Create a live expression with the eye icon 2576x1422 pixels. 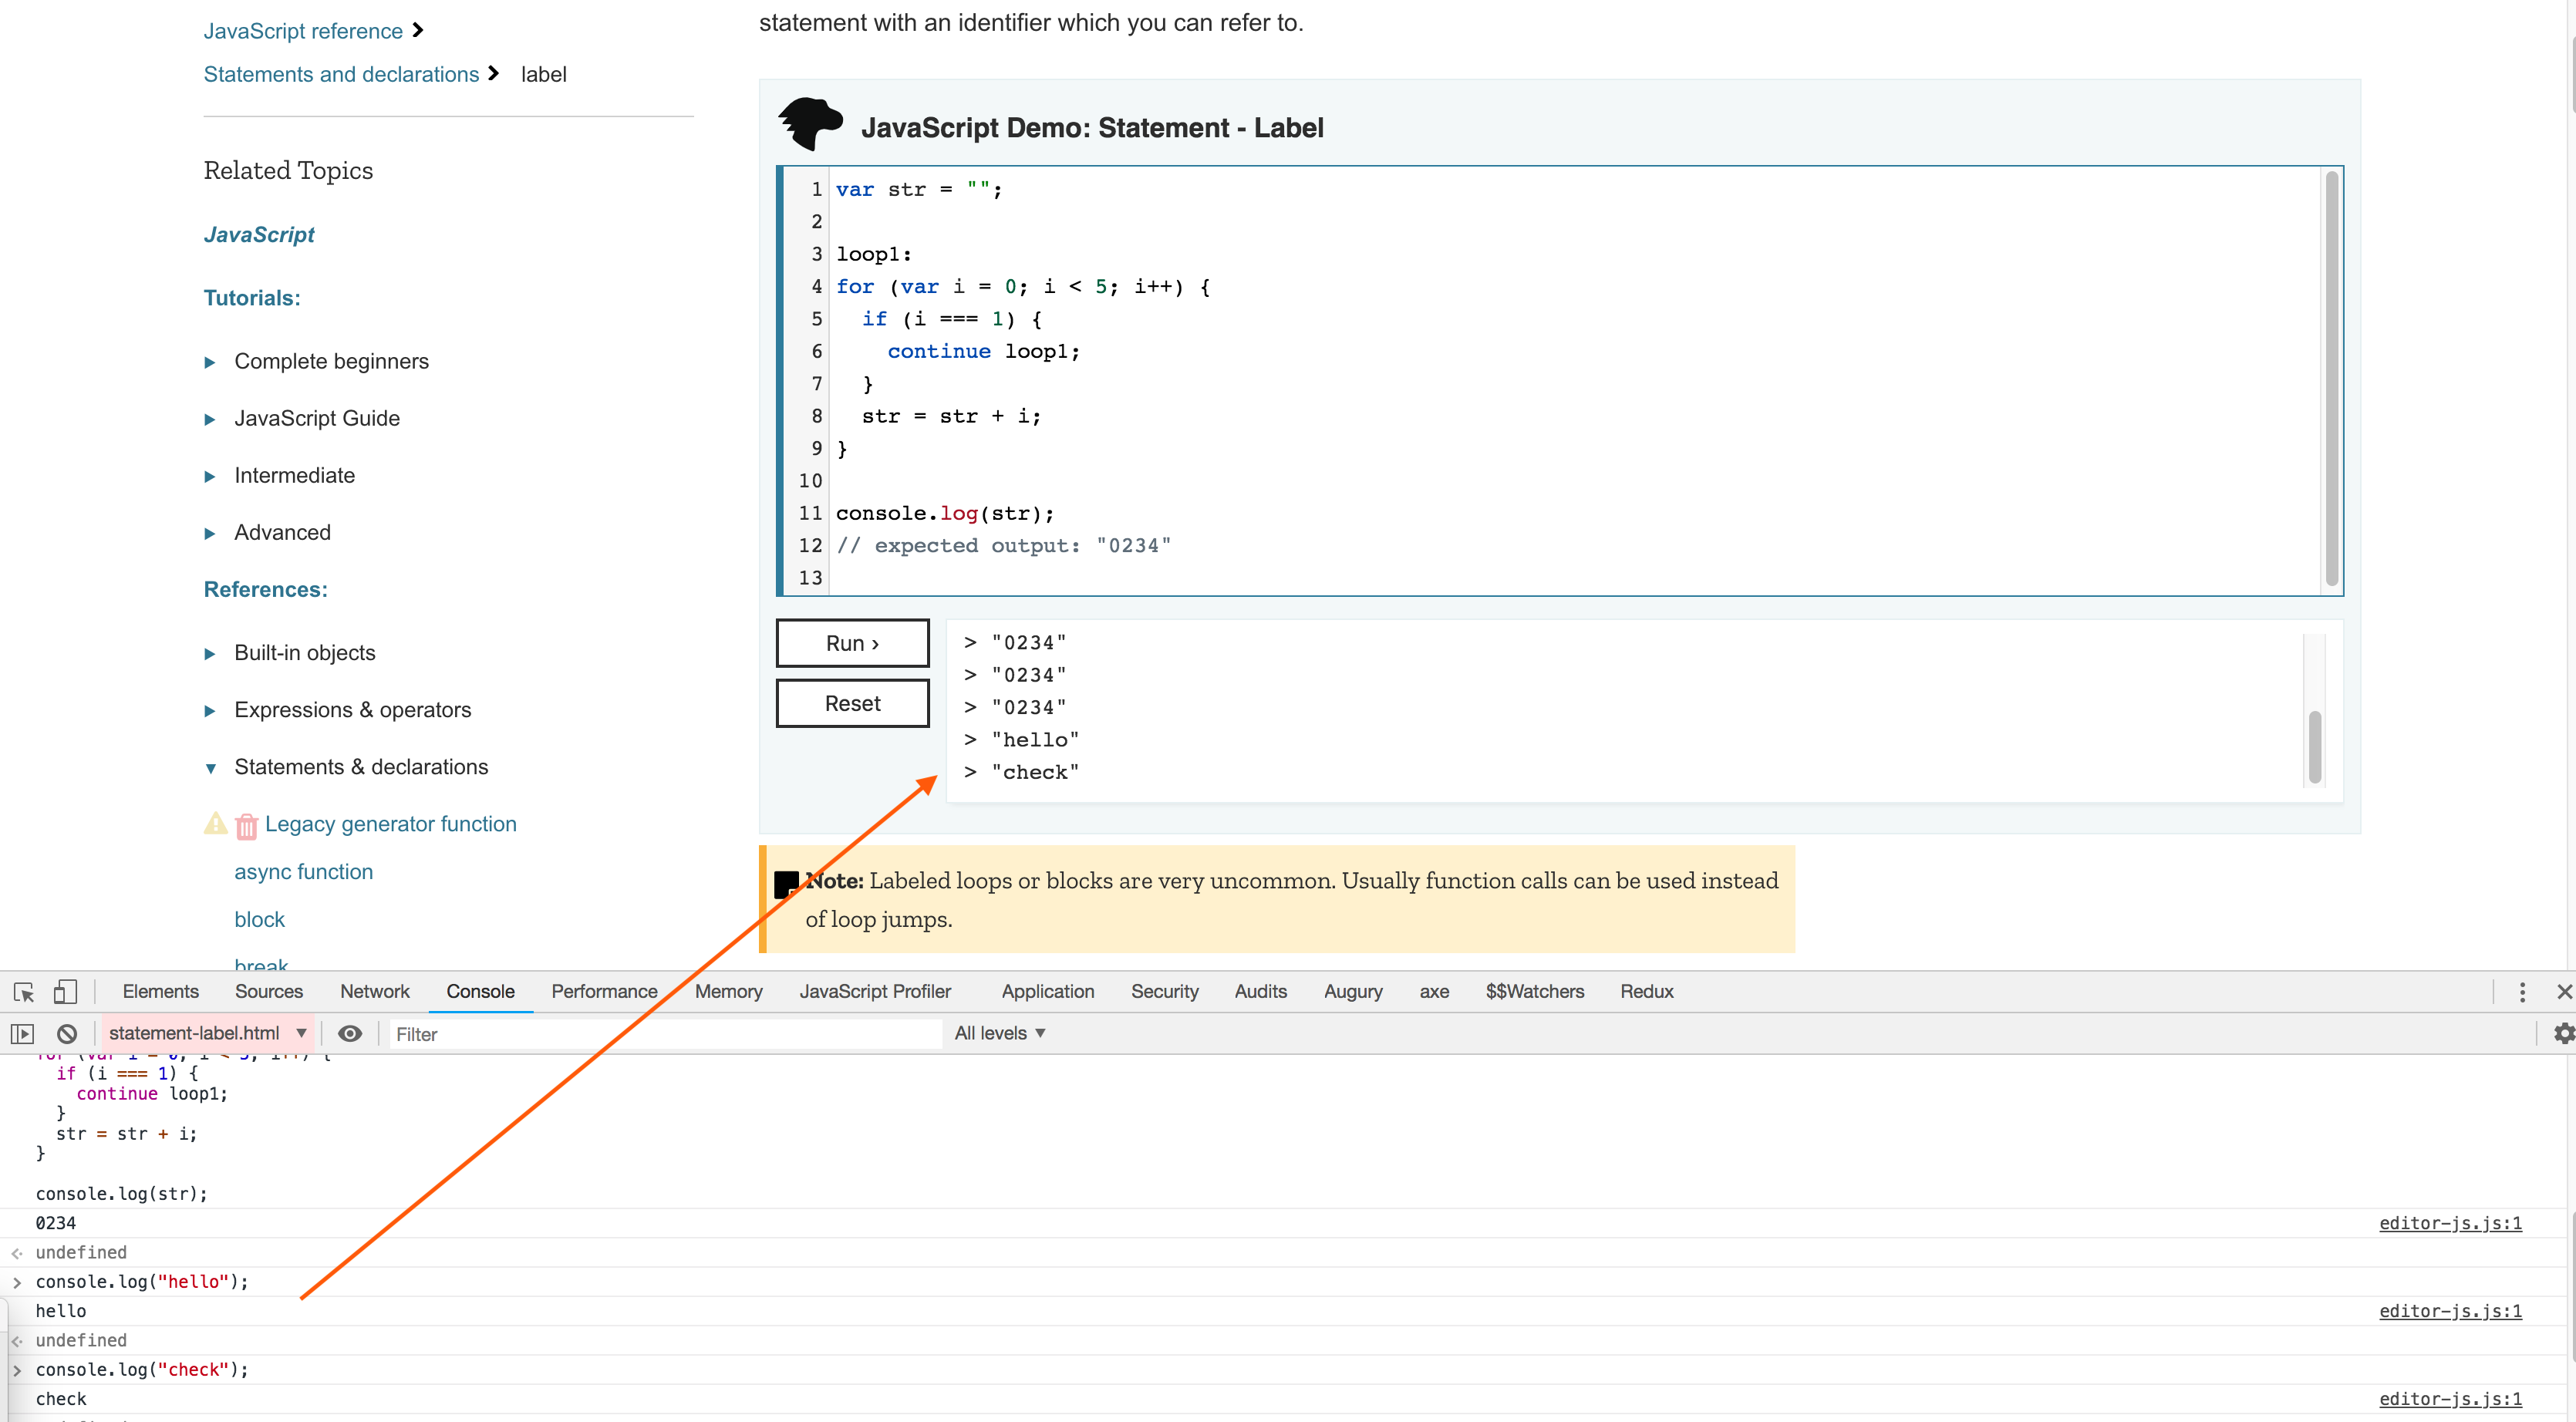349,1034
